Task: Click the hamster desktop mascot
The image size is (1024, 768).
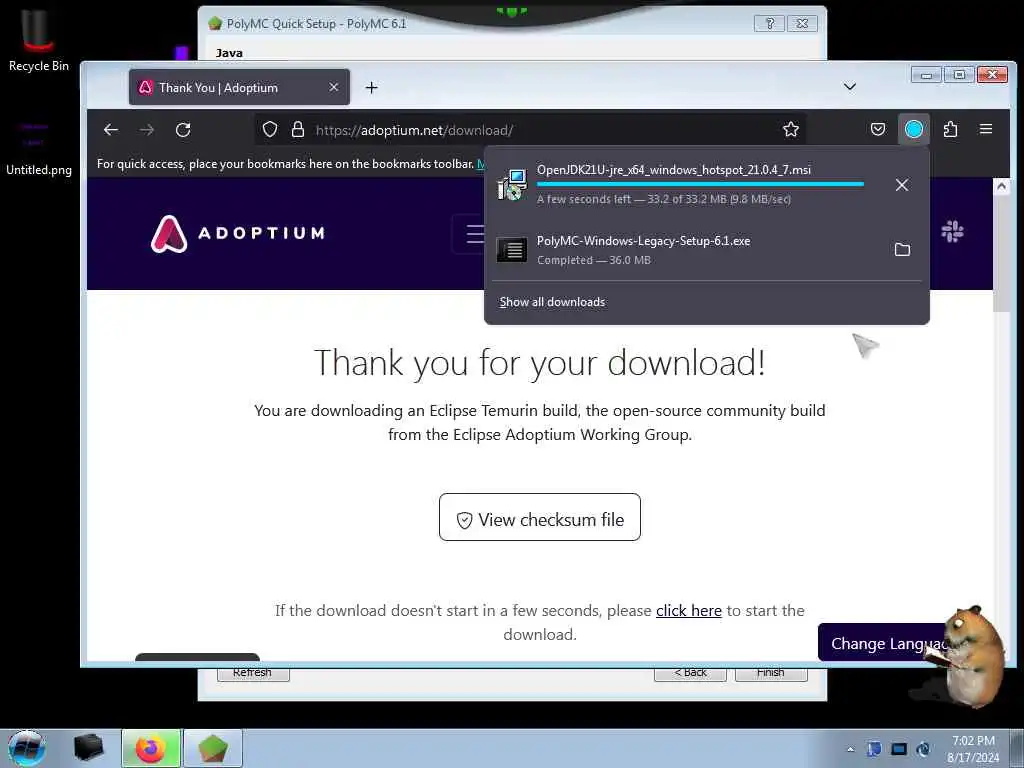Action: click(x=967, y=655)
